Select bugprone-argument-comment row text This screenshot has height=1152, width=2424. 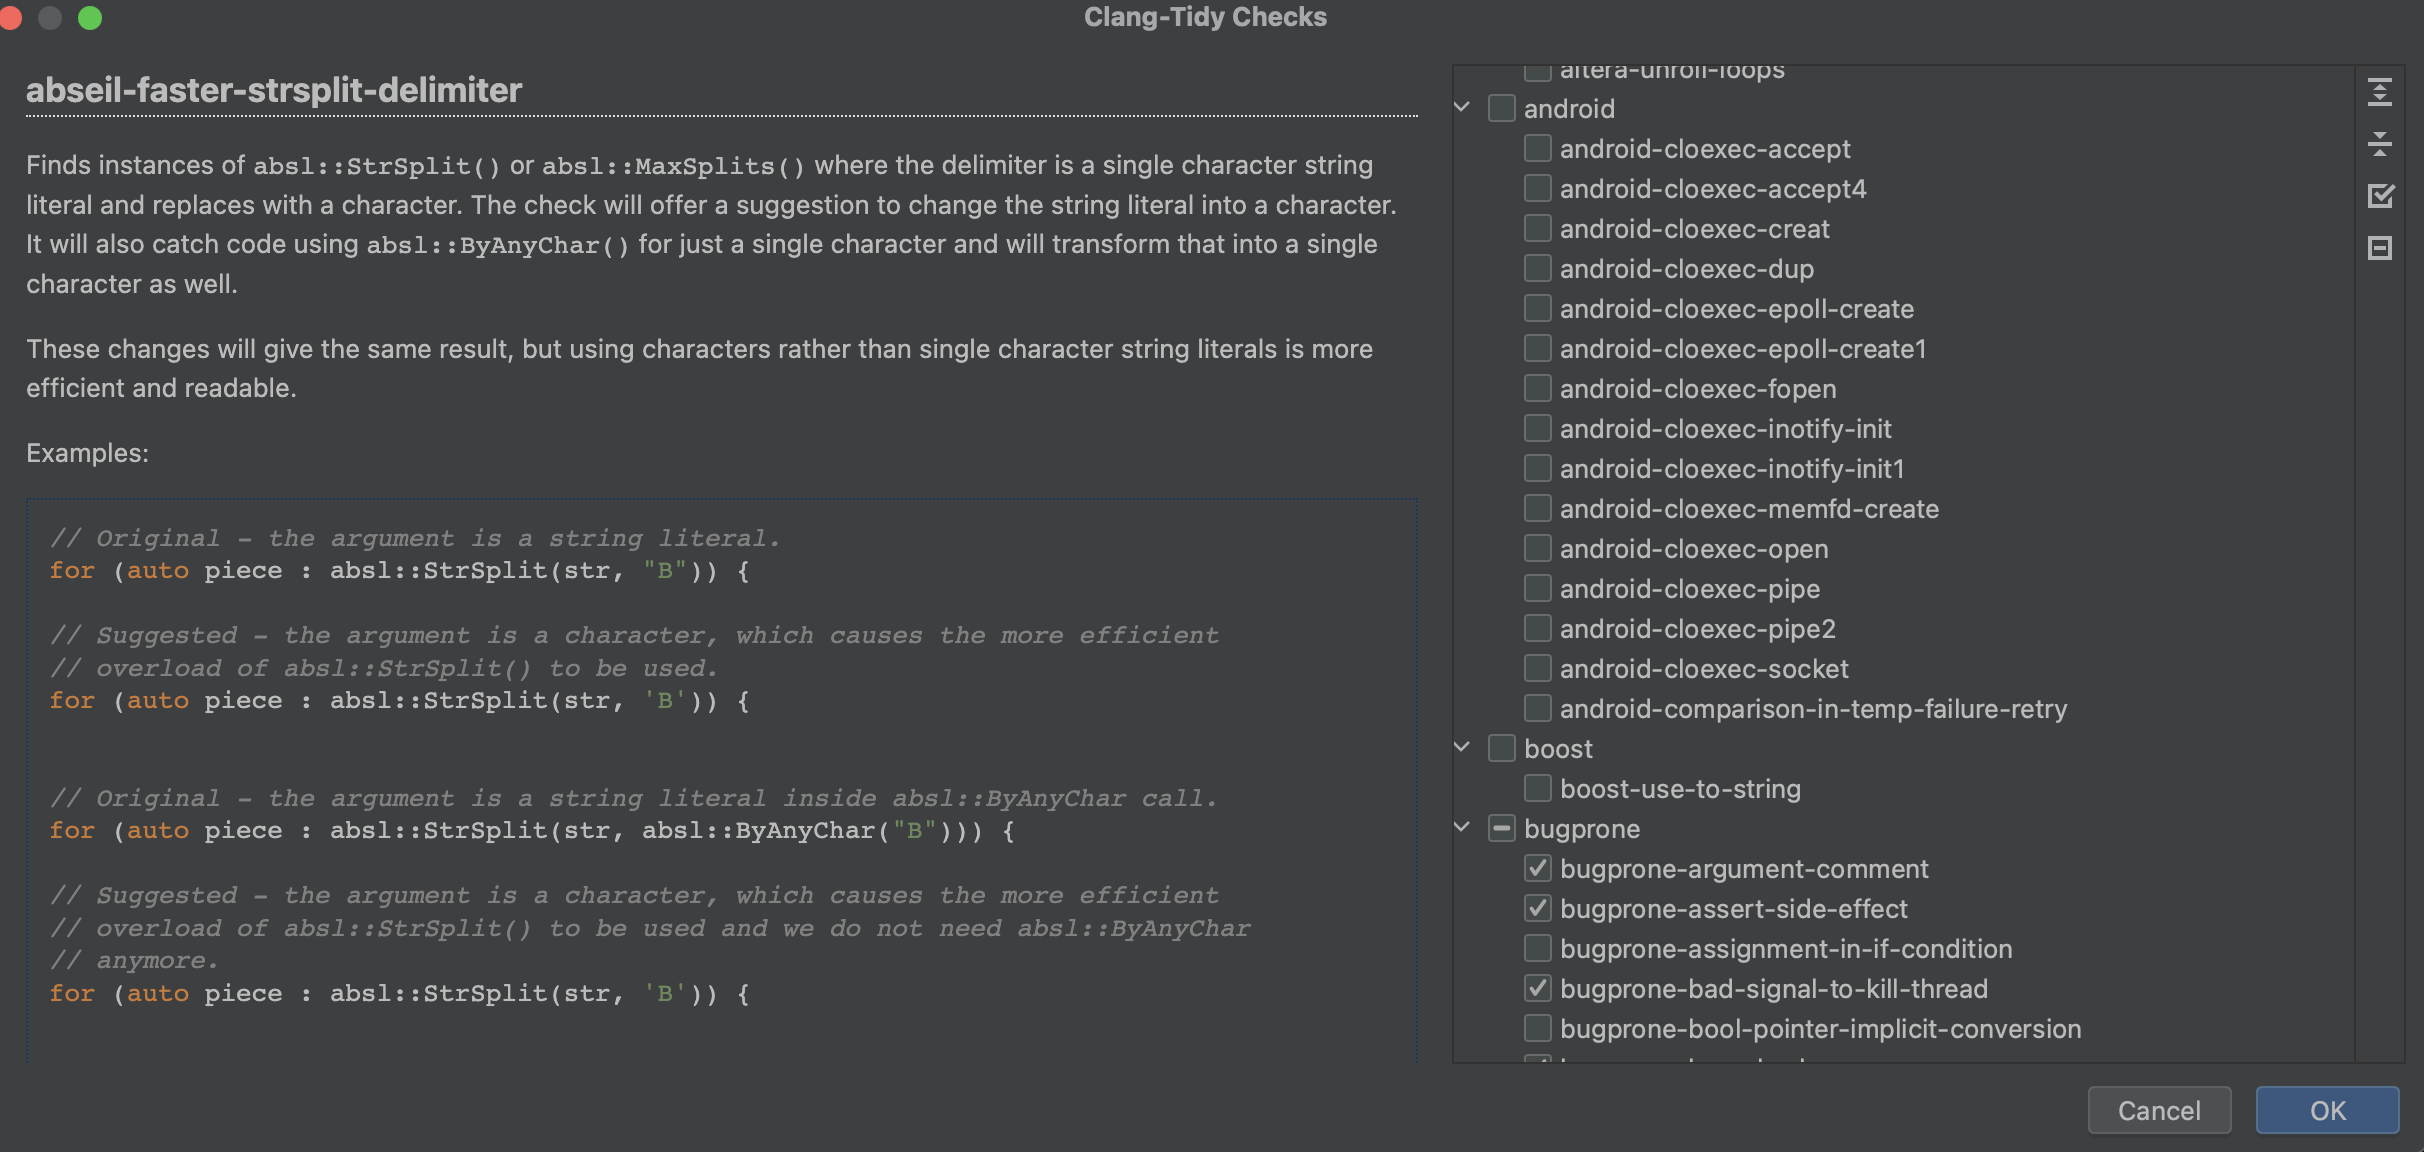1744,869
